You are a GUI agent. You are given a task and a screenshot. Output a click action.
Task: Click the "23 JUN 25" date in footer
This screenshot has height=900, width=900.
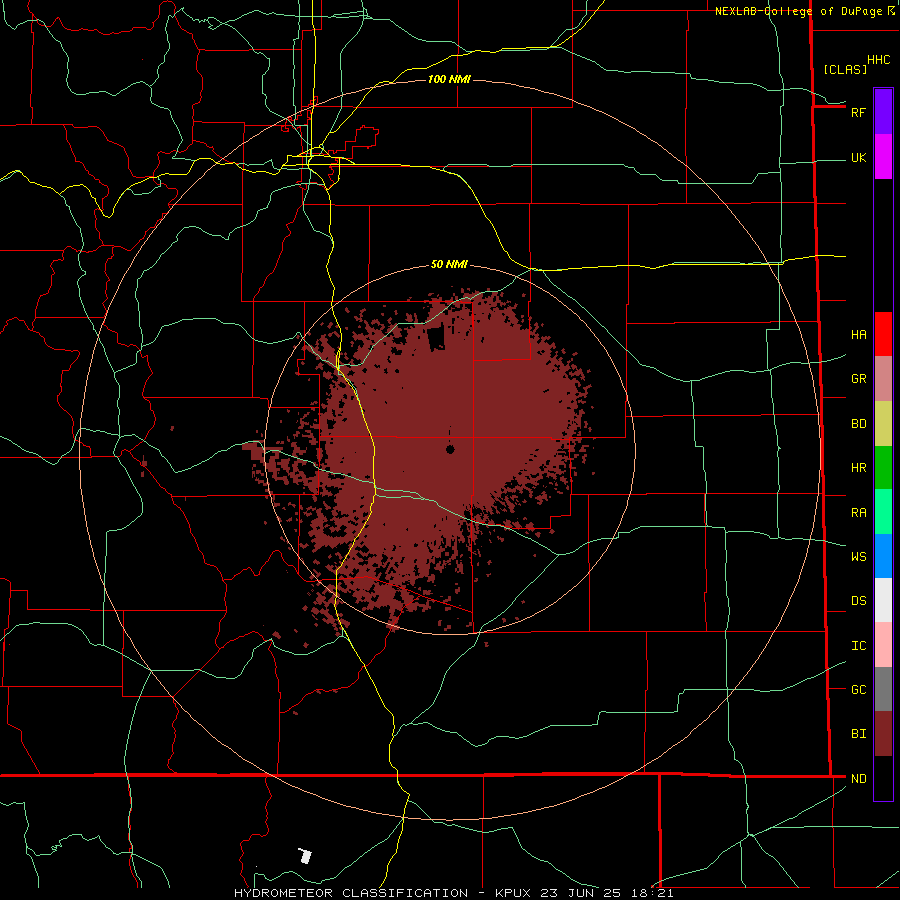point(579,893)
